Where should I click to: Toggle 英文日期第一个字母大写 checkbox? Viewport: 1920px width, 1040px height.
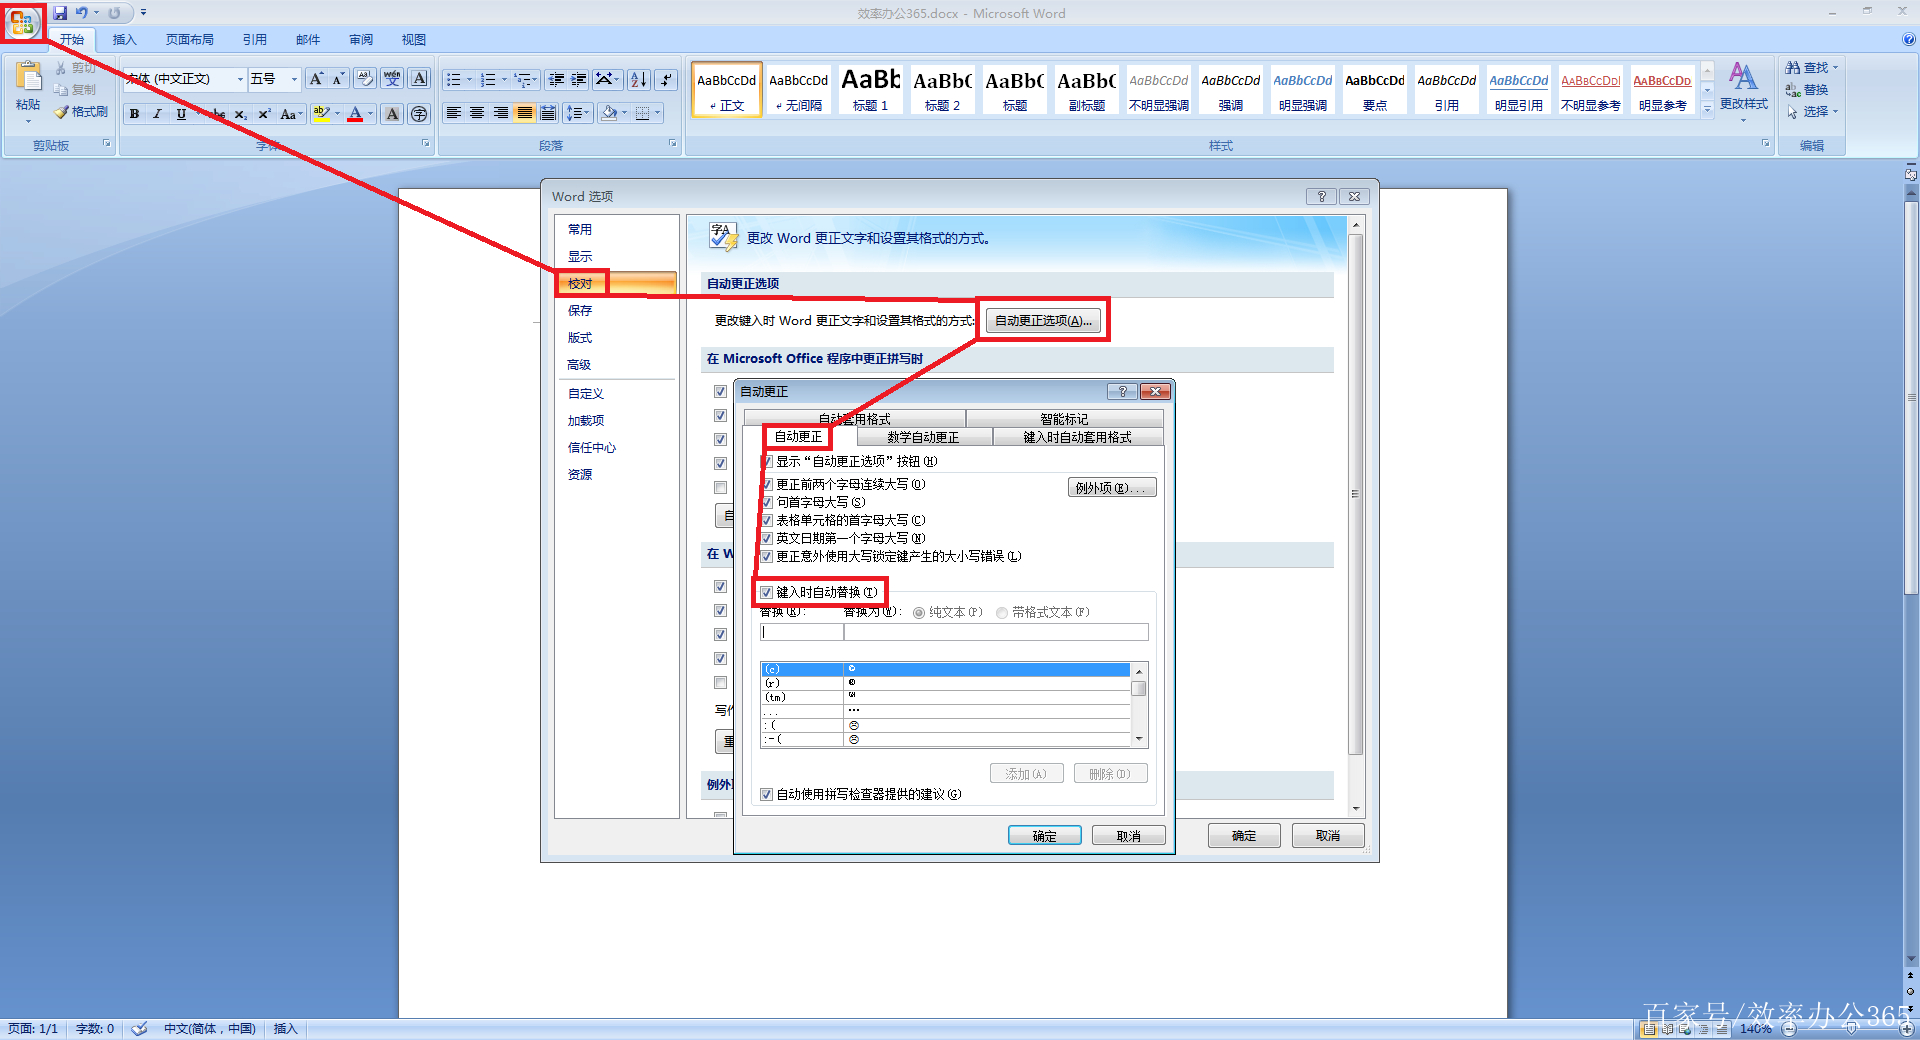767,538
